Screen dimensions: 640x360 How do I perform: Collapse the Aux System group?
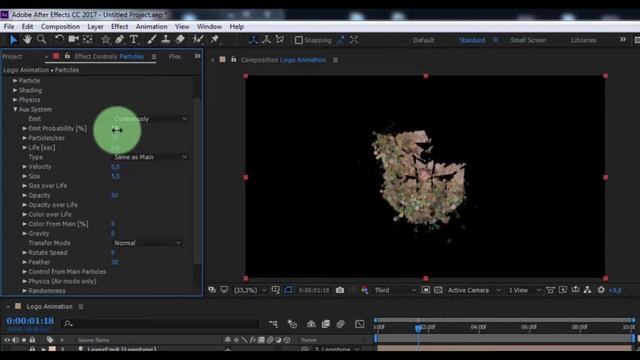click(x=15, y=109)
